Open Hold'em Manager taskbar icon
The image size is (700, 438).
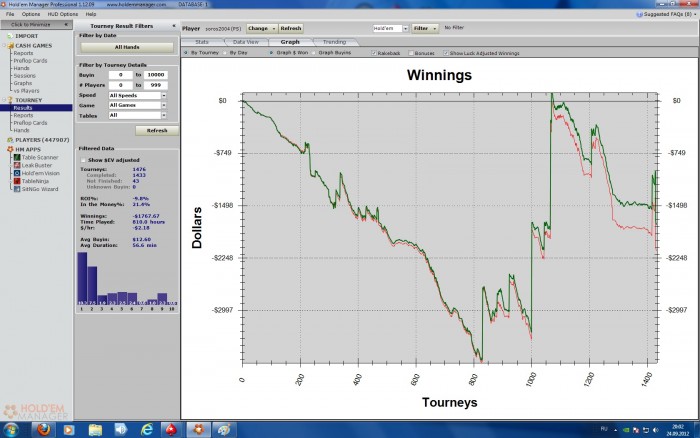coord(198,430)
